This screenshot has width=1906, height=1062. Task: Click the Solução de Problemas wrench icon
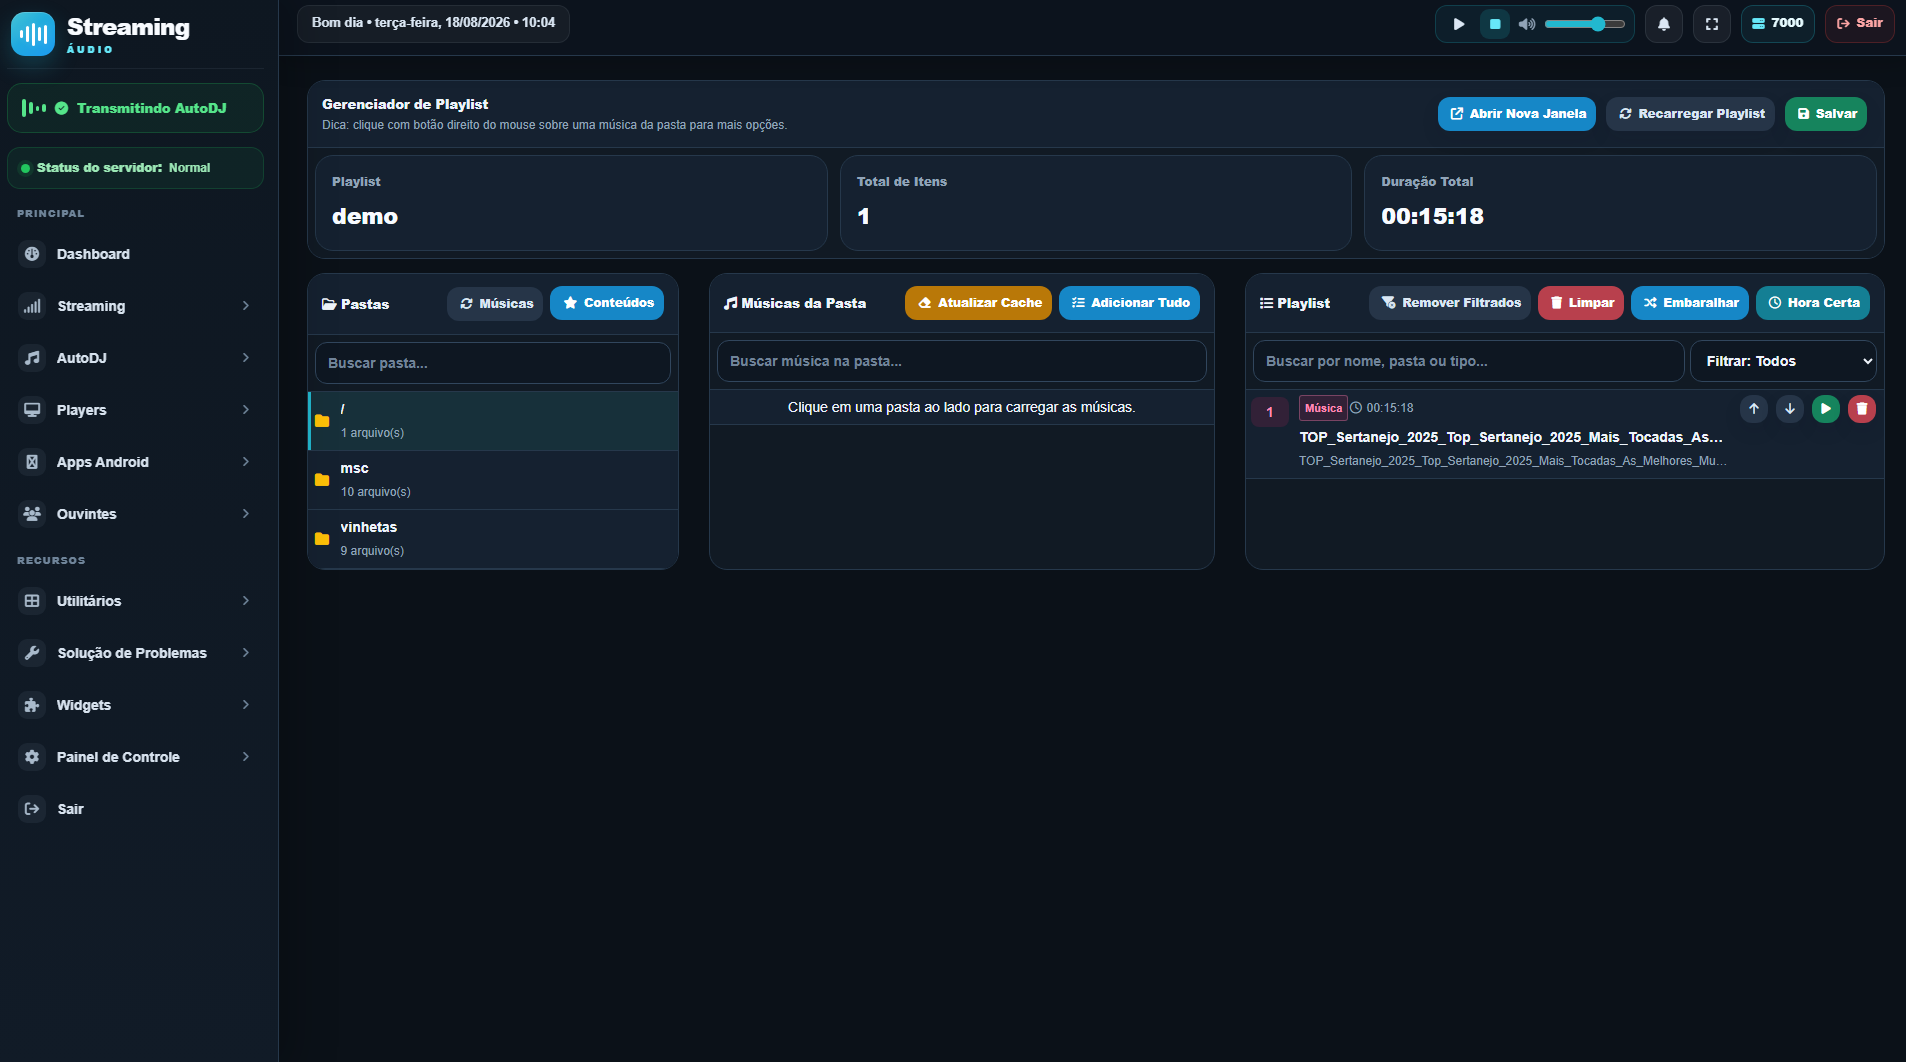(32, 653)
